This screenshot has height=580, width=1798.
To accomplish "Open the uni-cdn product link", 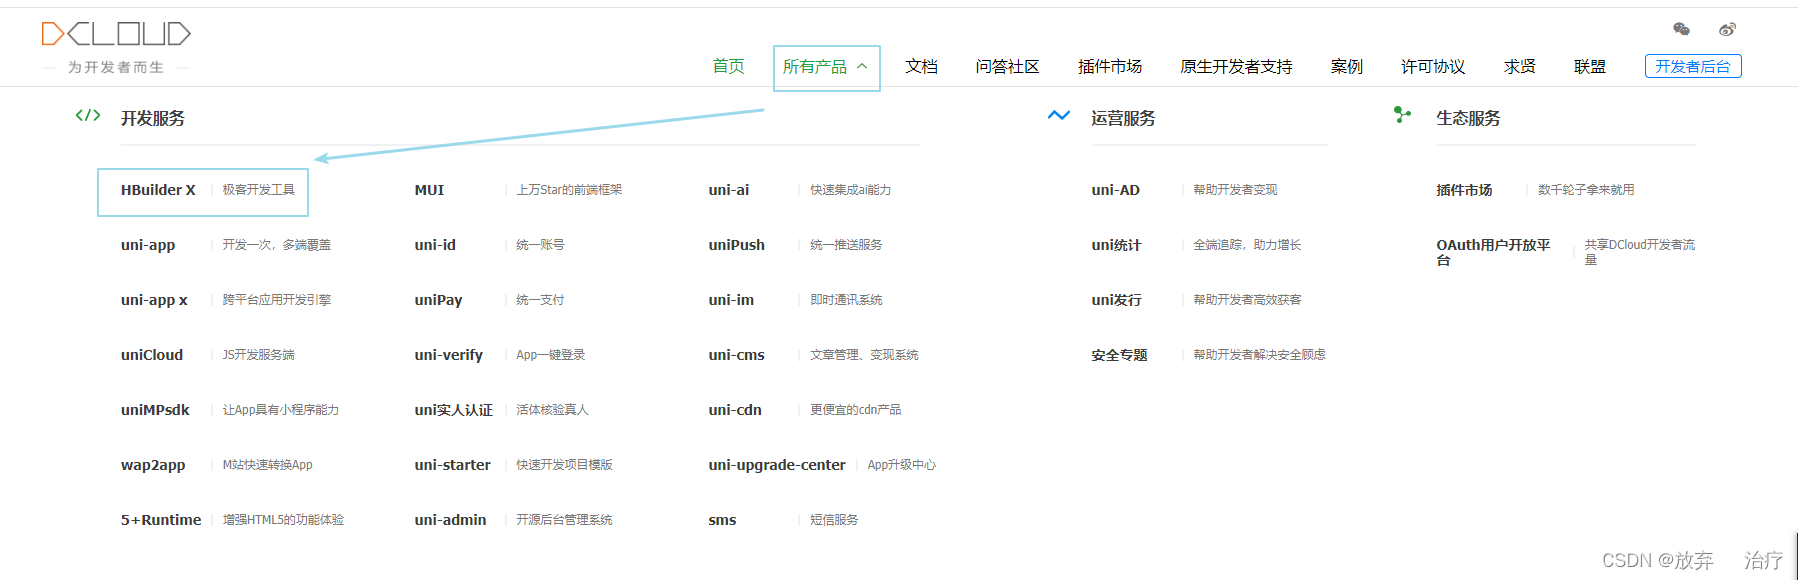I will pos(735,410).
